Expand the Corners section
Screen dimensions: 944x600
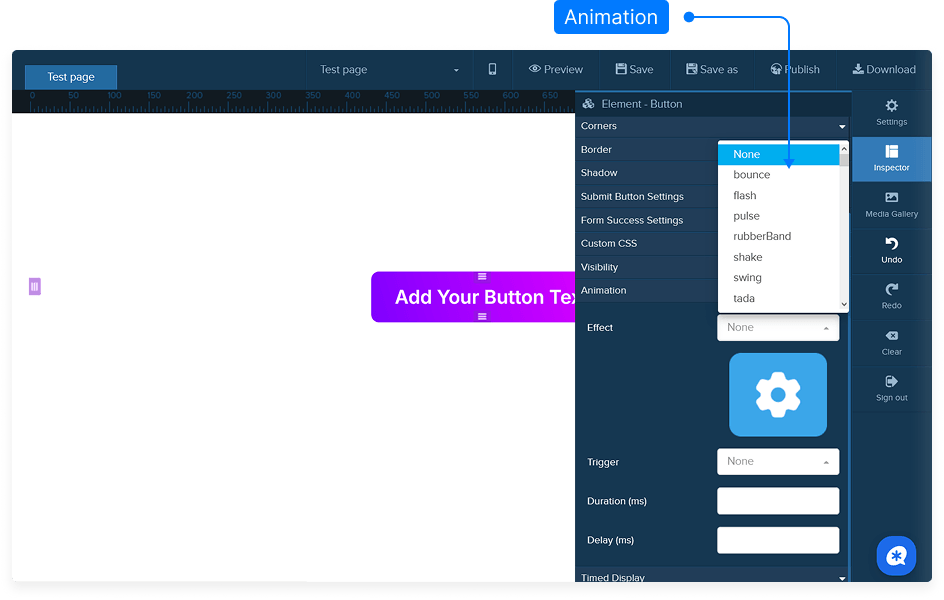click(x=712, y=126)
